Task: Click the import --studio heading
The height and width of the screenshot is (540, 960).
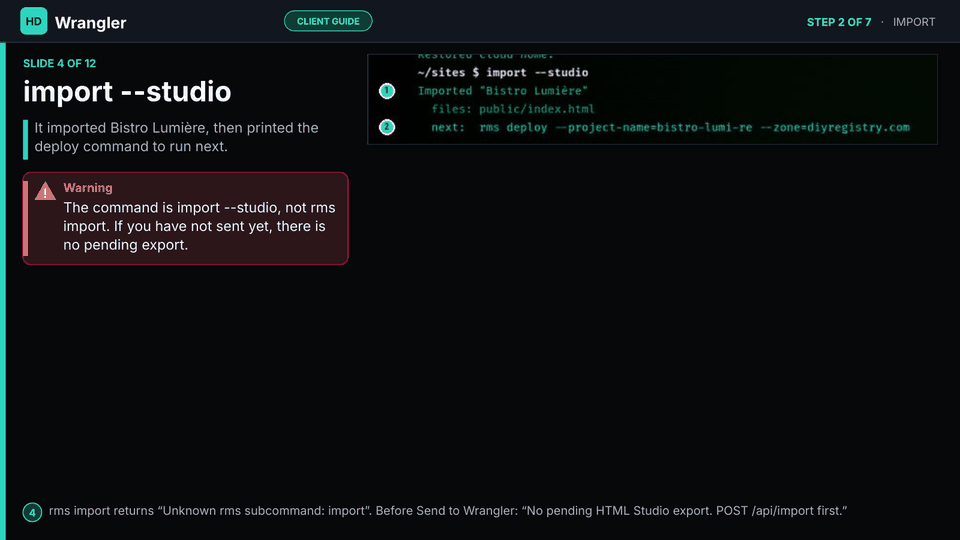Action: (x=127, y=92)
